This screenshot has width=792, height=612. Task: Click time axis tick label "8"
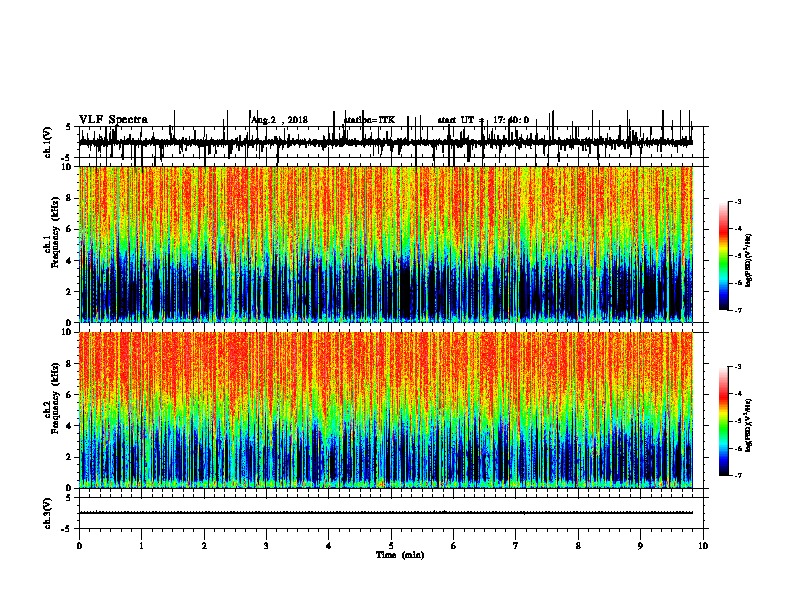click(x=578, y=546)
